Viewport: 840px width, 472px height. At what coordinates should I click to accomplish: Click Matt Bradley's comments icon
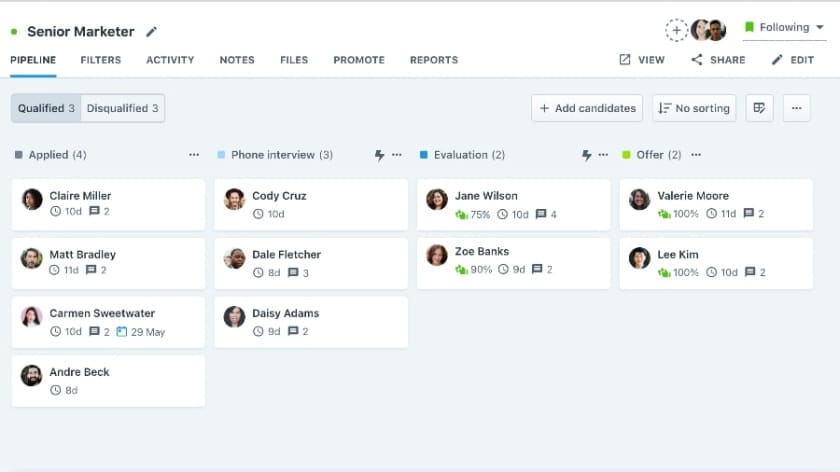point(91,270)
